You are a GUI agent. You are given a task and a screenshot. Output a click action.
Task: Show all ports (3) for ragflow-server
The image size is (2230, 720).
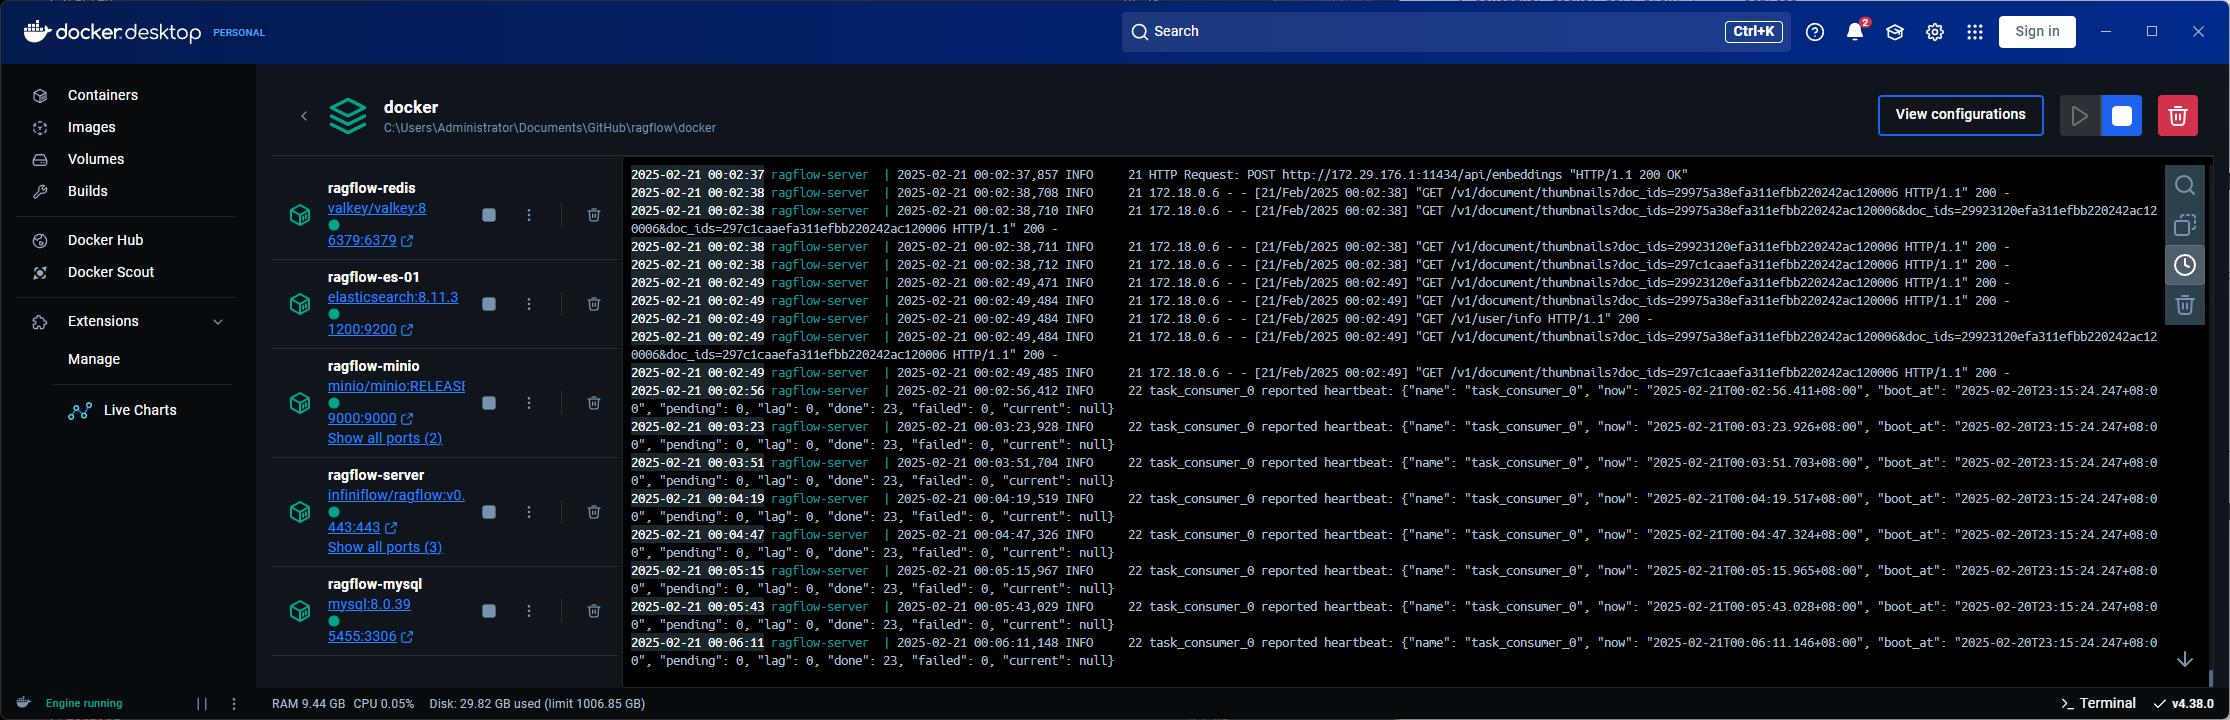pyautogui.click(x=385, y=547)
